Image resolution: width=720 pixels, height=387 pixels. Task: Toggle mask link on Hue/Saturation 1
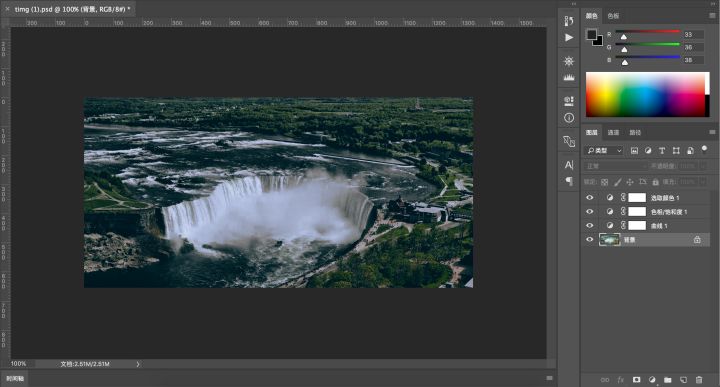click(623, 212)
